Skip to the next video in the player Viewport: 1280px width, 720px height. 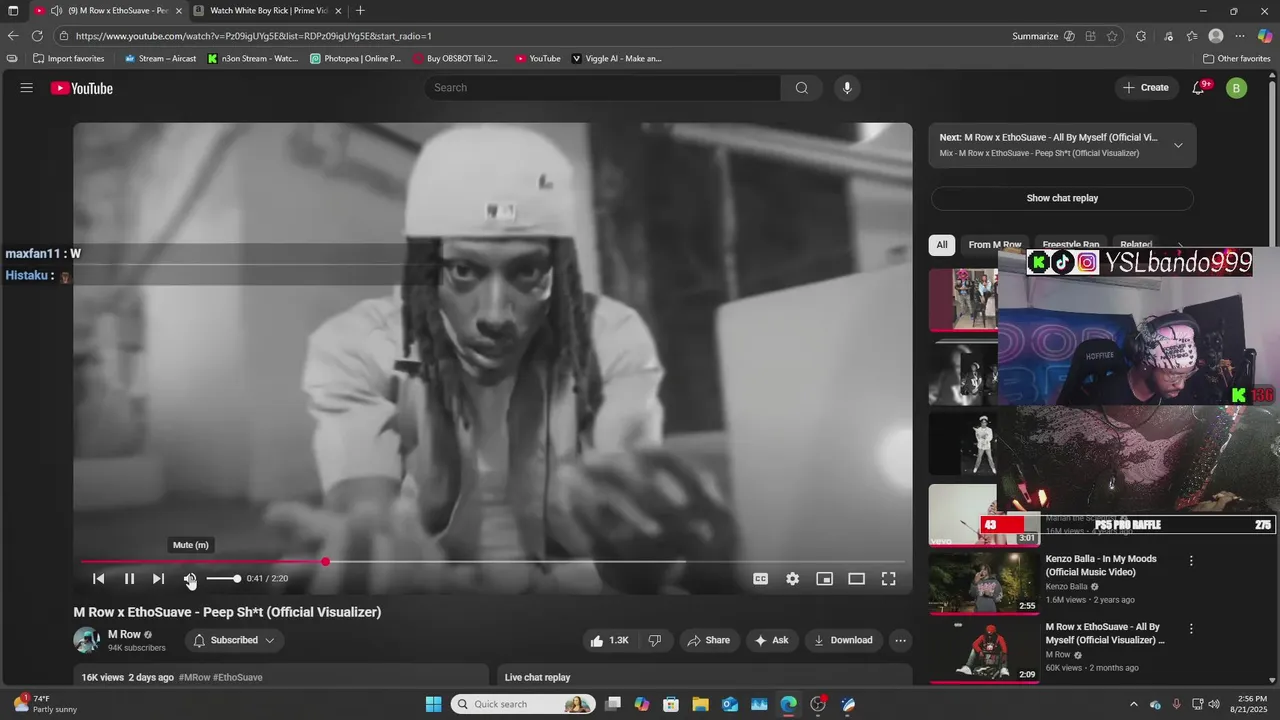coord(158,579)
